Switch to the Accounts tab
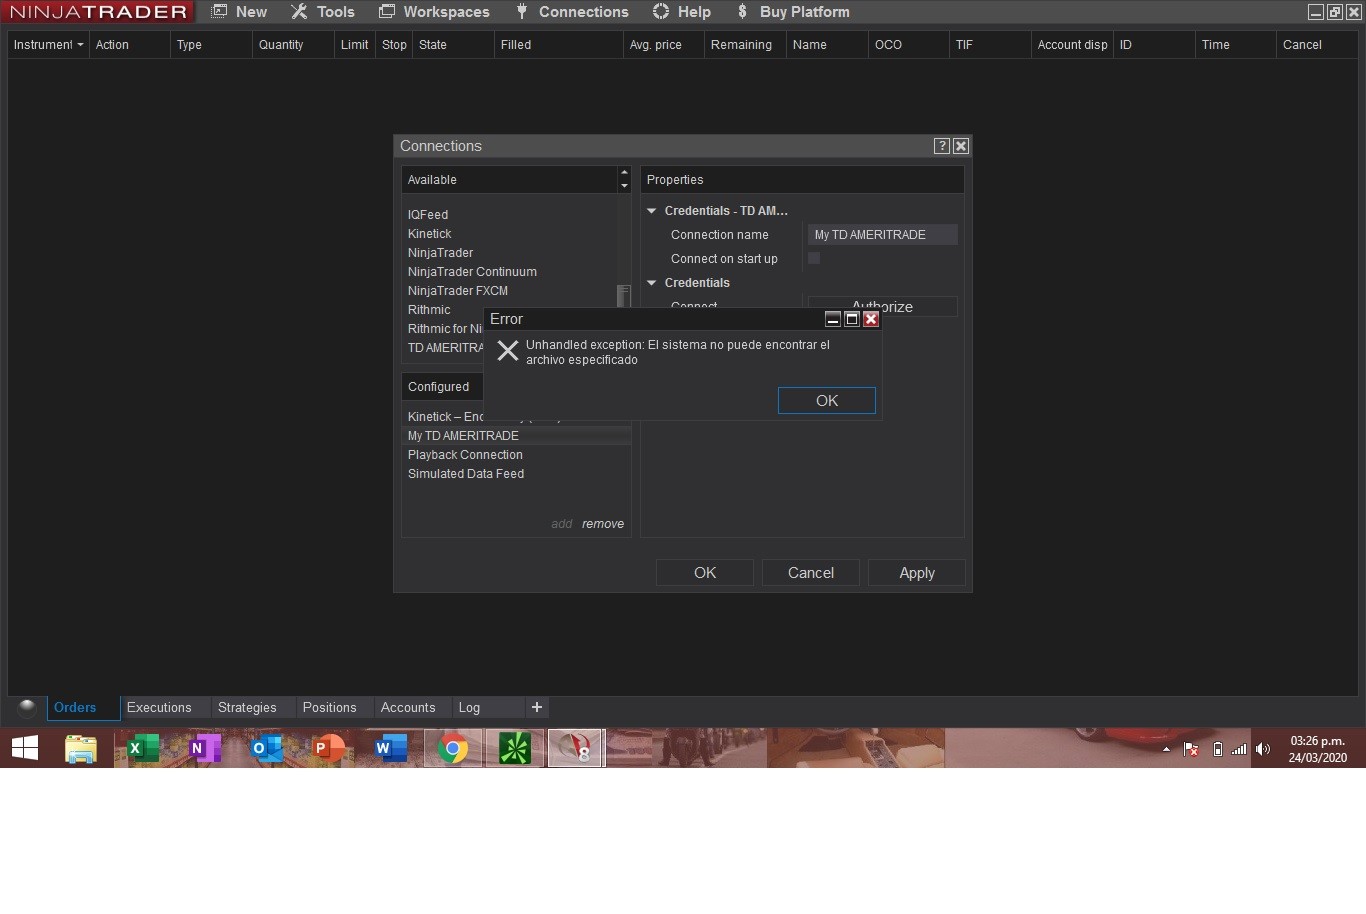Image resolution: width=1366 pixels, height=914 pixels. click(x=408, y=708)
